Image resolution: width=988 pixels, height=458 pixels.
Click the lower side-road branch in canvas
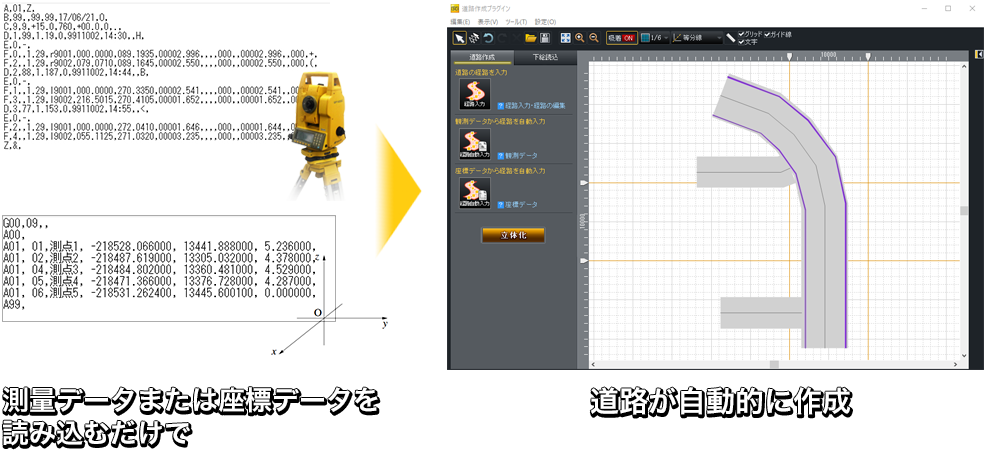point(761,312)
